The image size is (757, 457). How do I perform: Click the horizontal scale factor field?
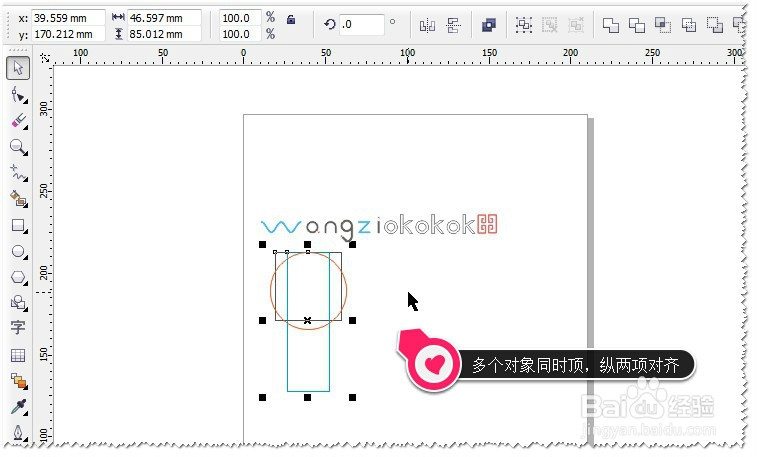coord(240,18)
